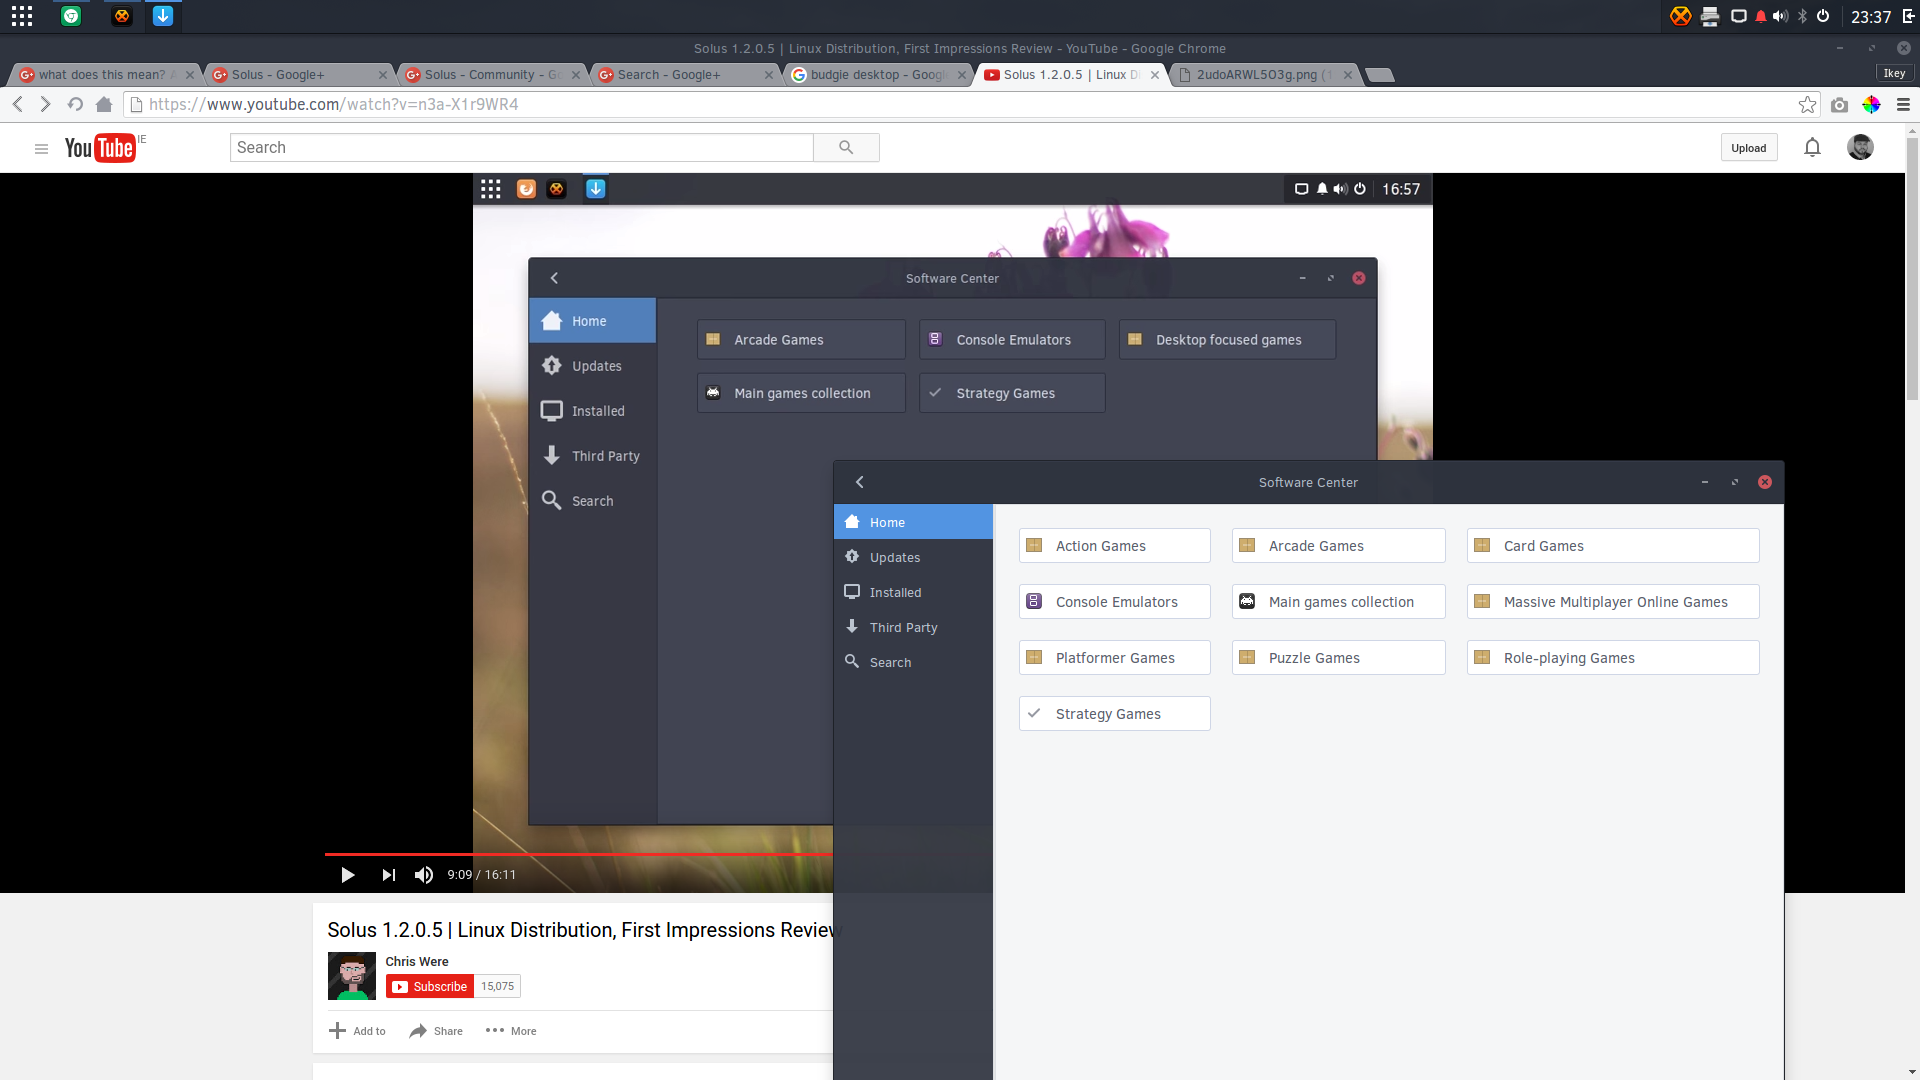Mute the YouTube video volume
Viewport: 1920px width, 1080px height.
coord(424,875)
